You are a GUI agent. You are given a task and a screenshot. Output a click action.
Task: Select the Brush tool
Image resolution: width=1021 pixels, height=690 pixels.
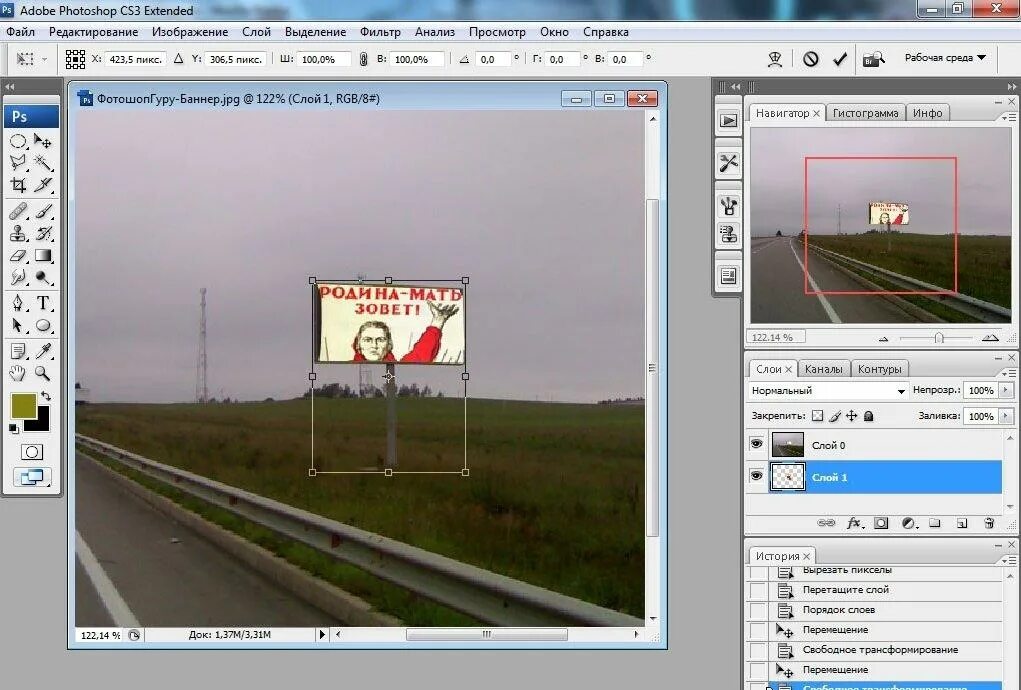coord(43,211)
